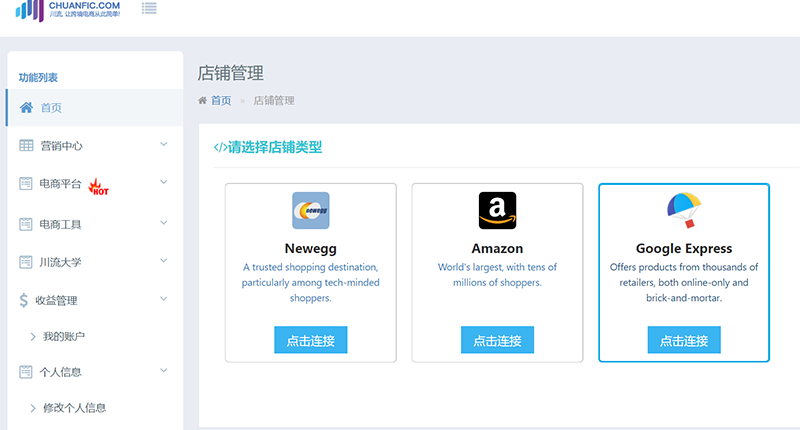800x430 pixels.
Task: Click the arrow beside 修改个人信息
Action: [x=33, y=408]
